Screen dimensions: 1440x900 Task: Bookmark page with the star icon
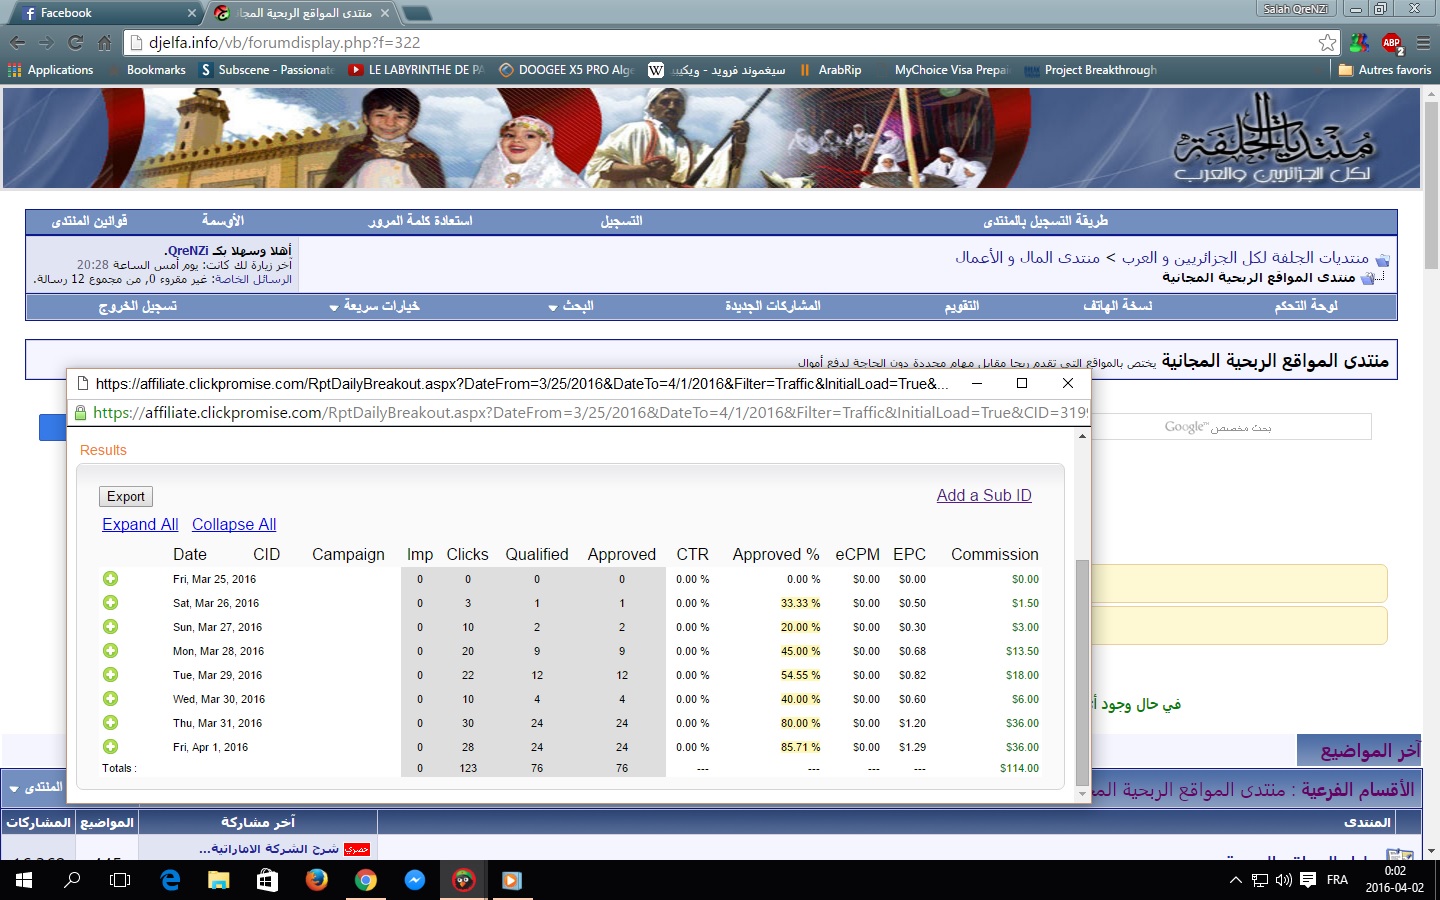tap(1327, 43)
